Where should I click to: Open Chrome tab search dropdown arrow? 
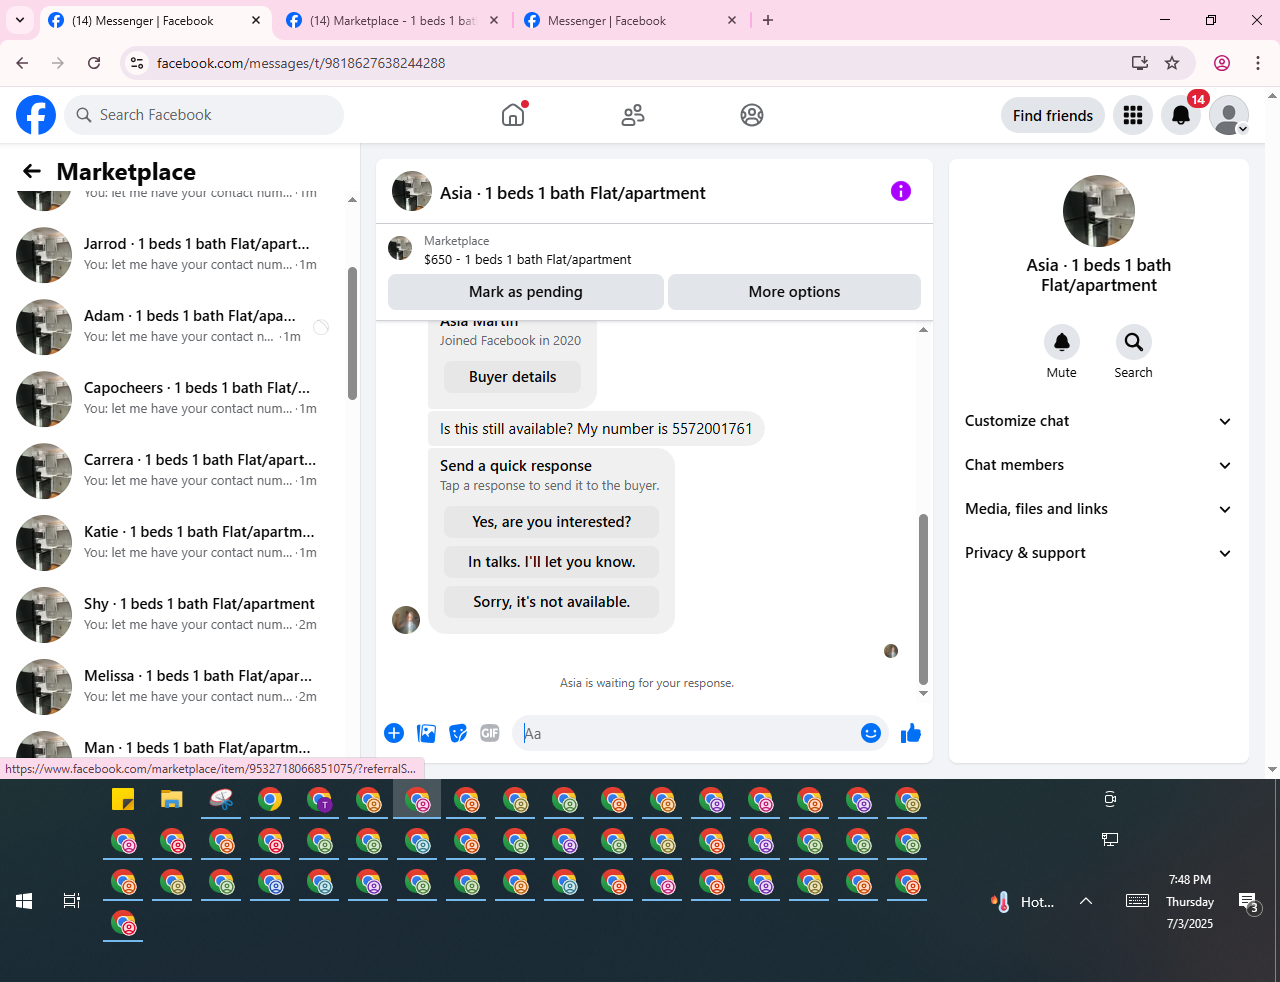20,20
